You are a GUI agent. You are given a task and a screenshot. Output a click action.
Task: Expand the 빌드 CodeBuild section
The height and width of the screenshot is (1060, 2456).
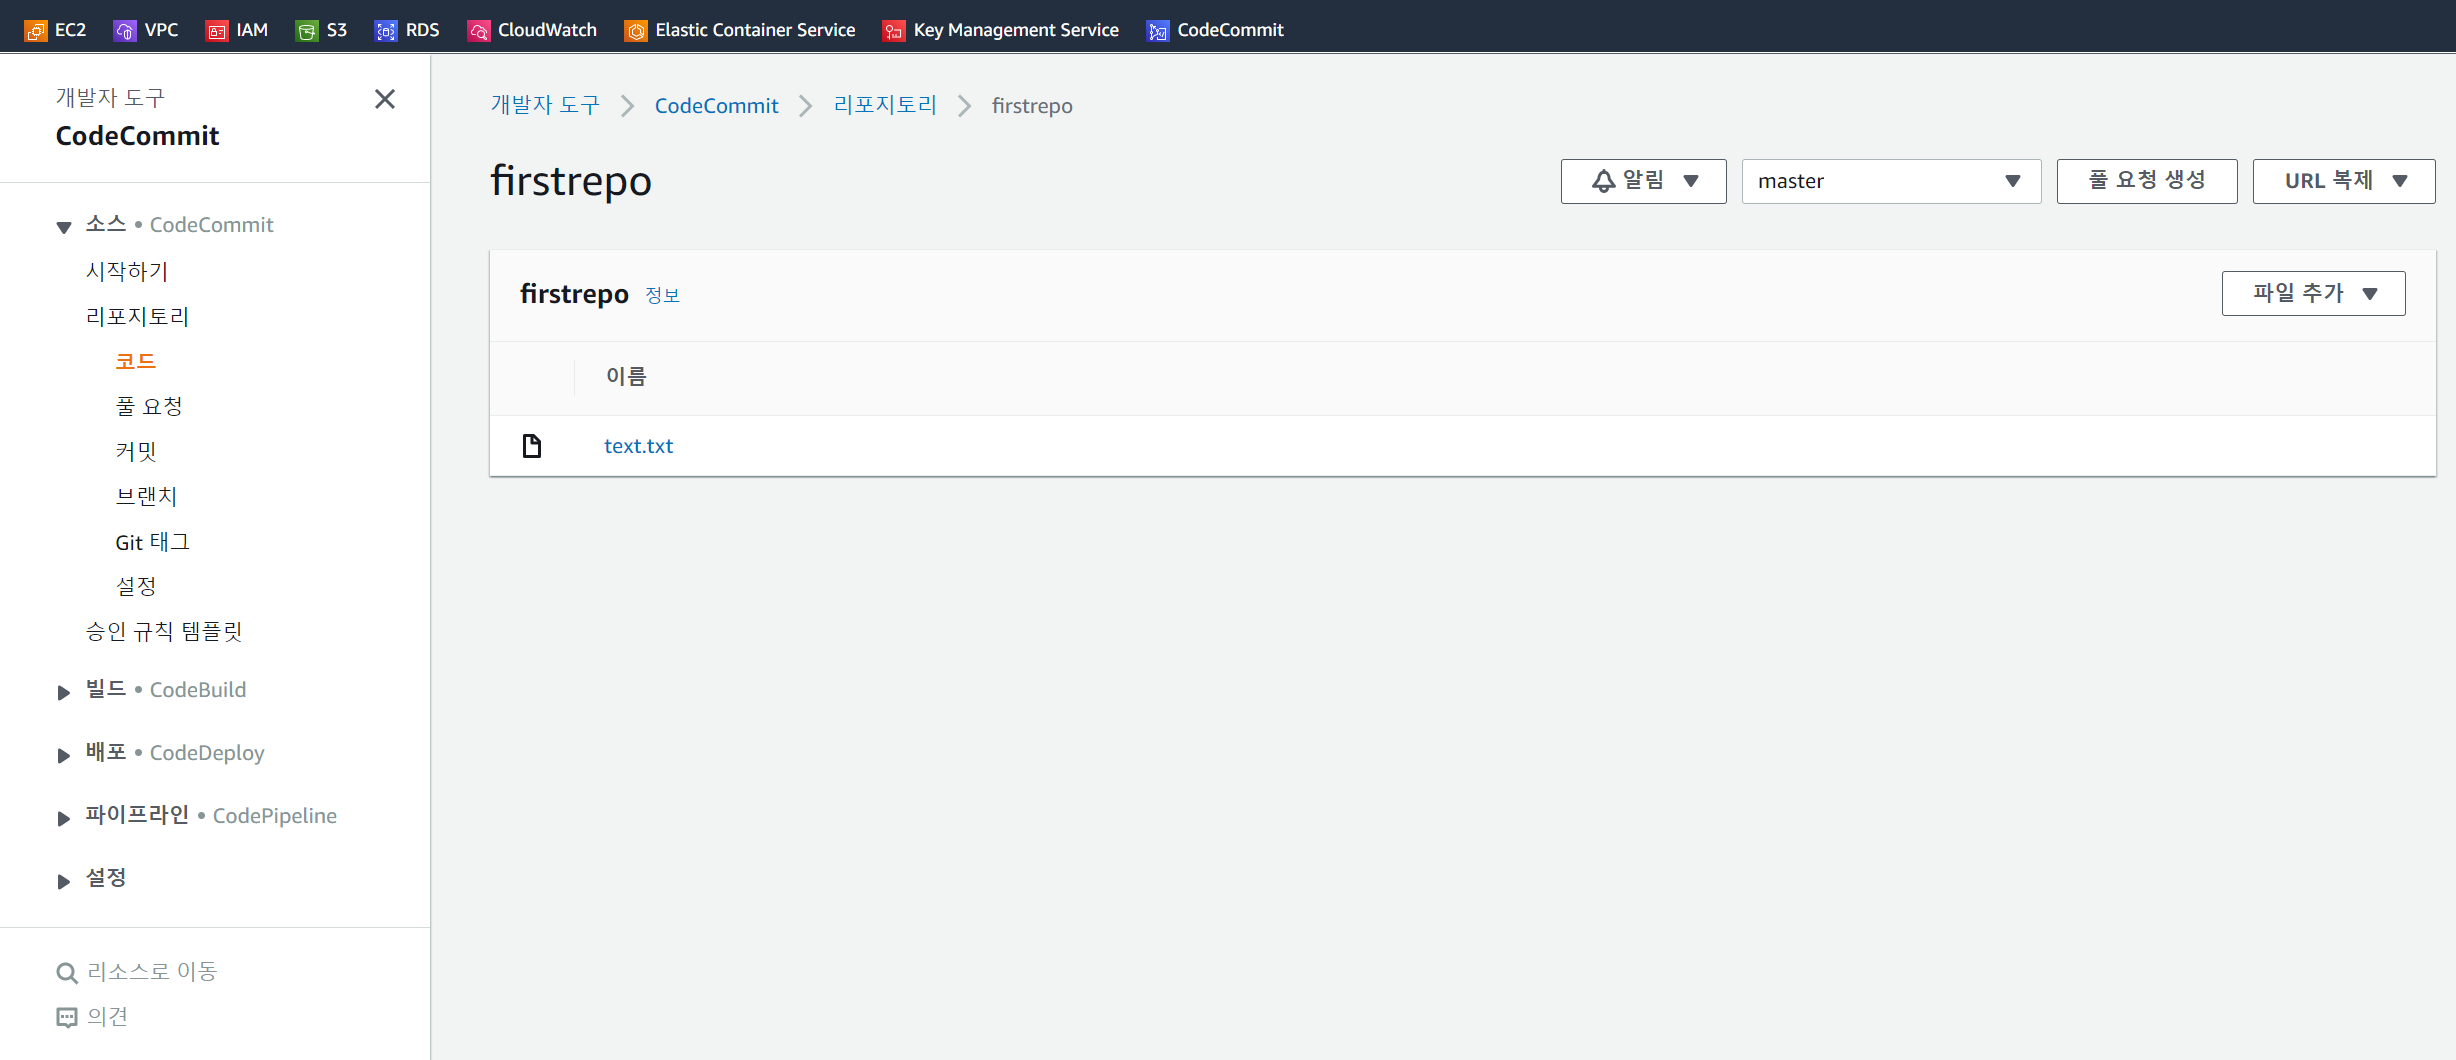(x=64, y=692)
